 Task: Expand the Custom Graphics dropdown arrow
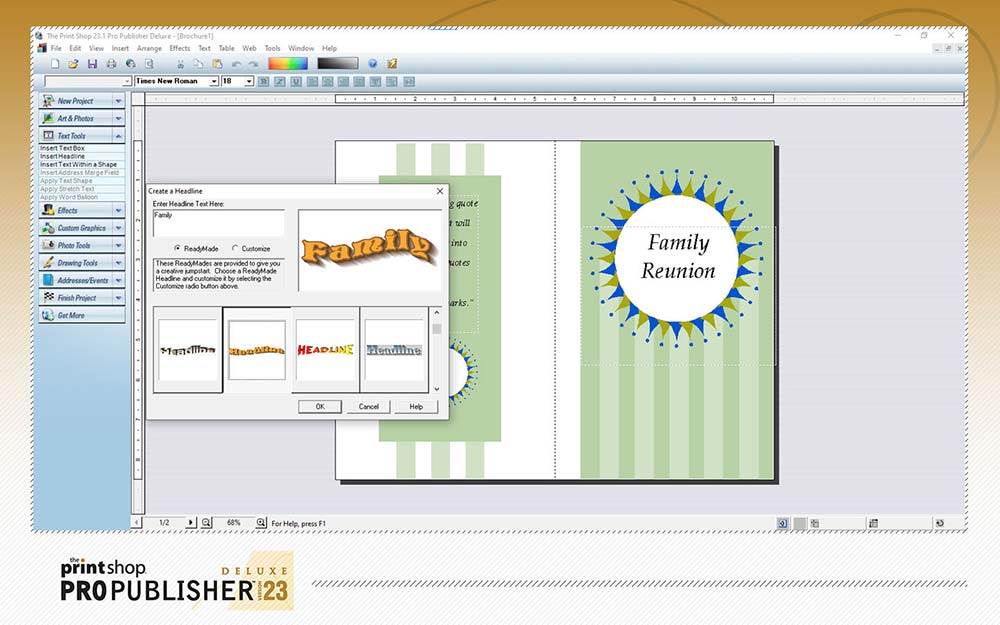point(119,228)
